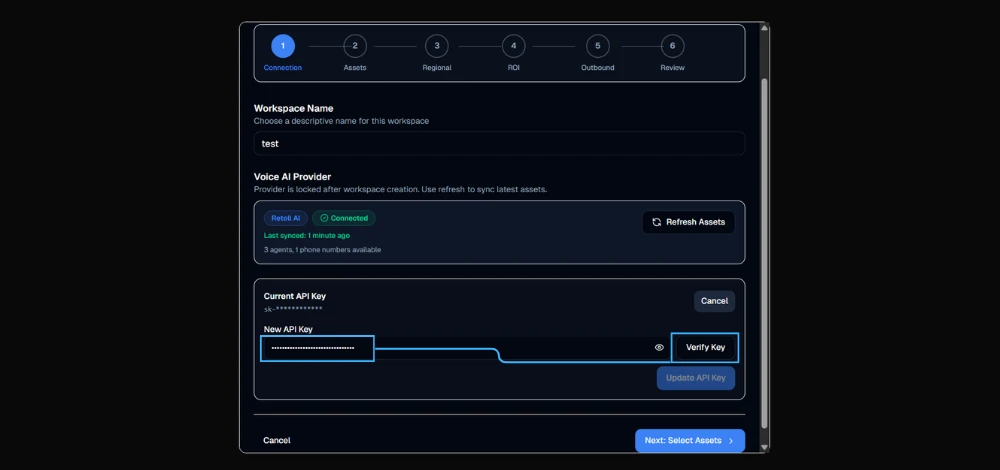Click the 'Workspace Name' heading
This screenshot has width=1000, height=470.
pos(293,108)
